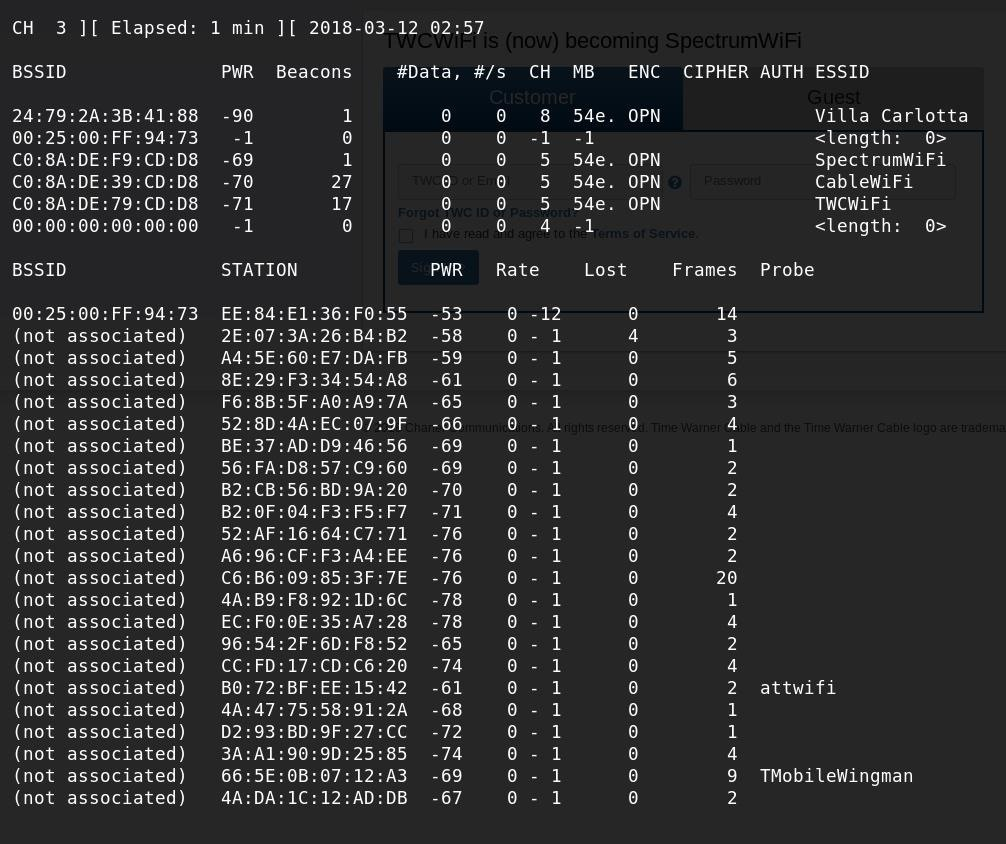Screen dimensions: 1006x844
Task: Click the 'Rate' column header
Action: [x=518, y=270]
